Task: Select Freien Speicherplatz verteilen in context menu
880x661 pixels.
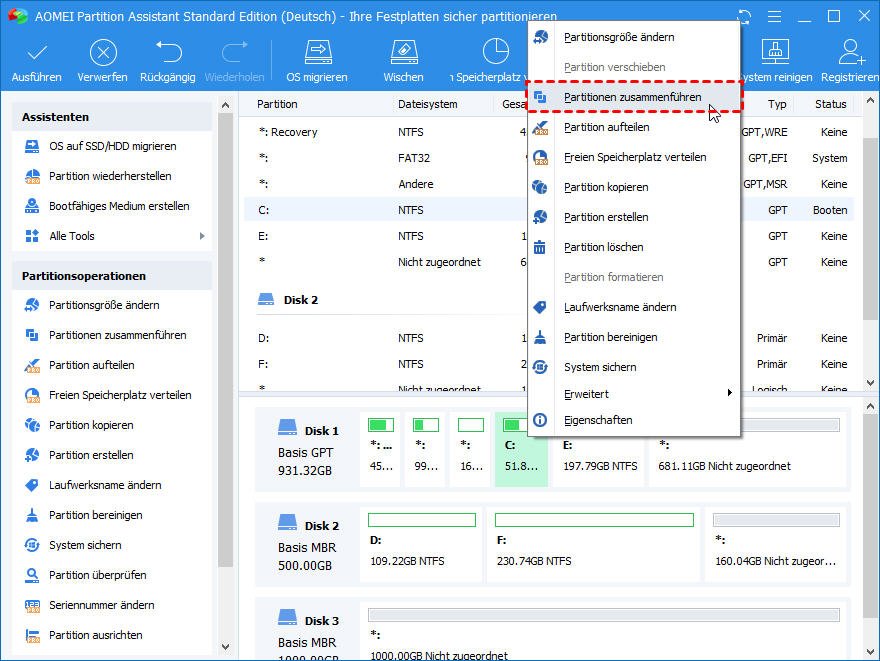Action: [634, 157]
